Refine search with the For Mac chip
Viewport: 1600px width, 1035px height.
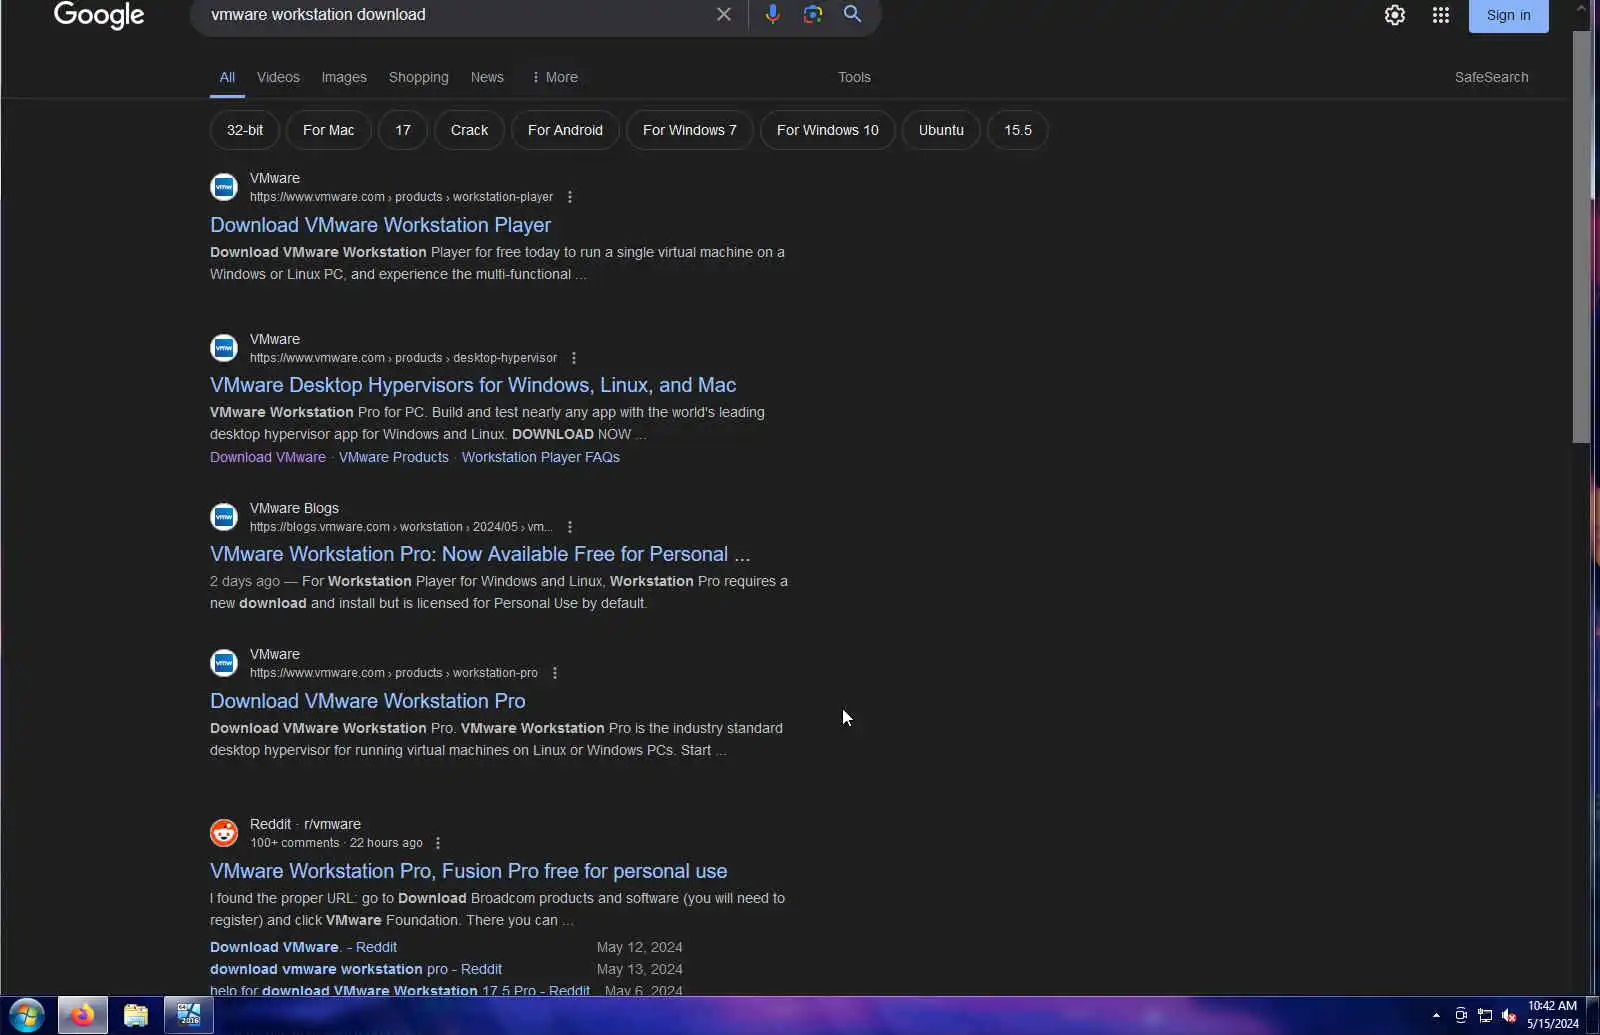328,130
